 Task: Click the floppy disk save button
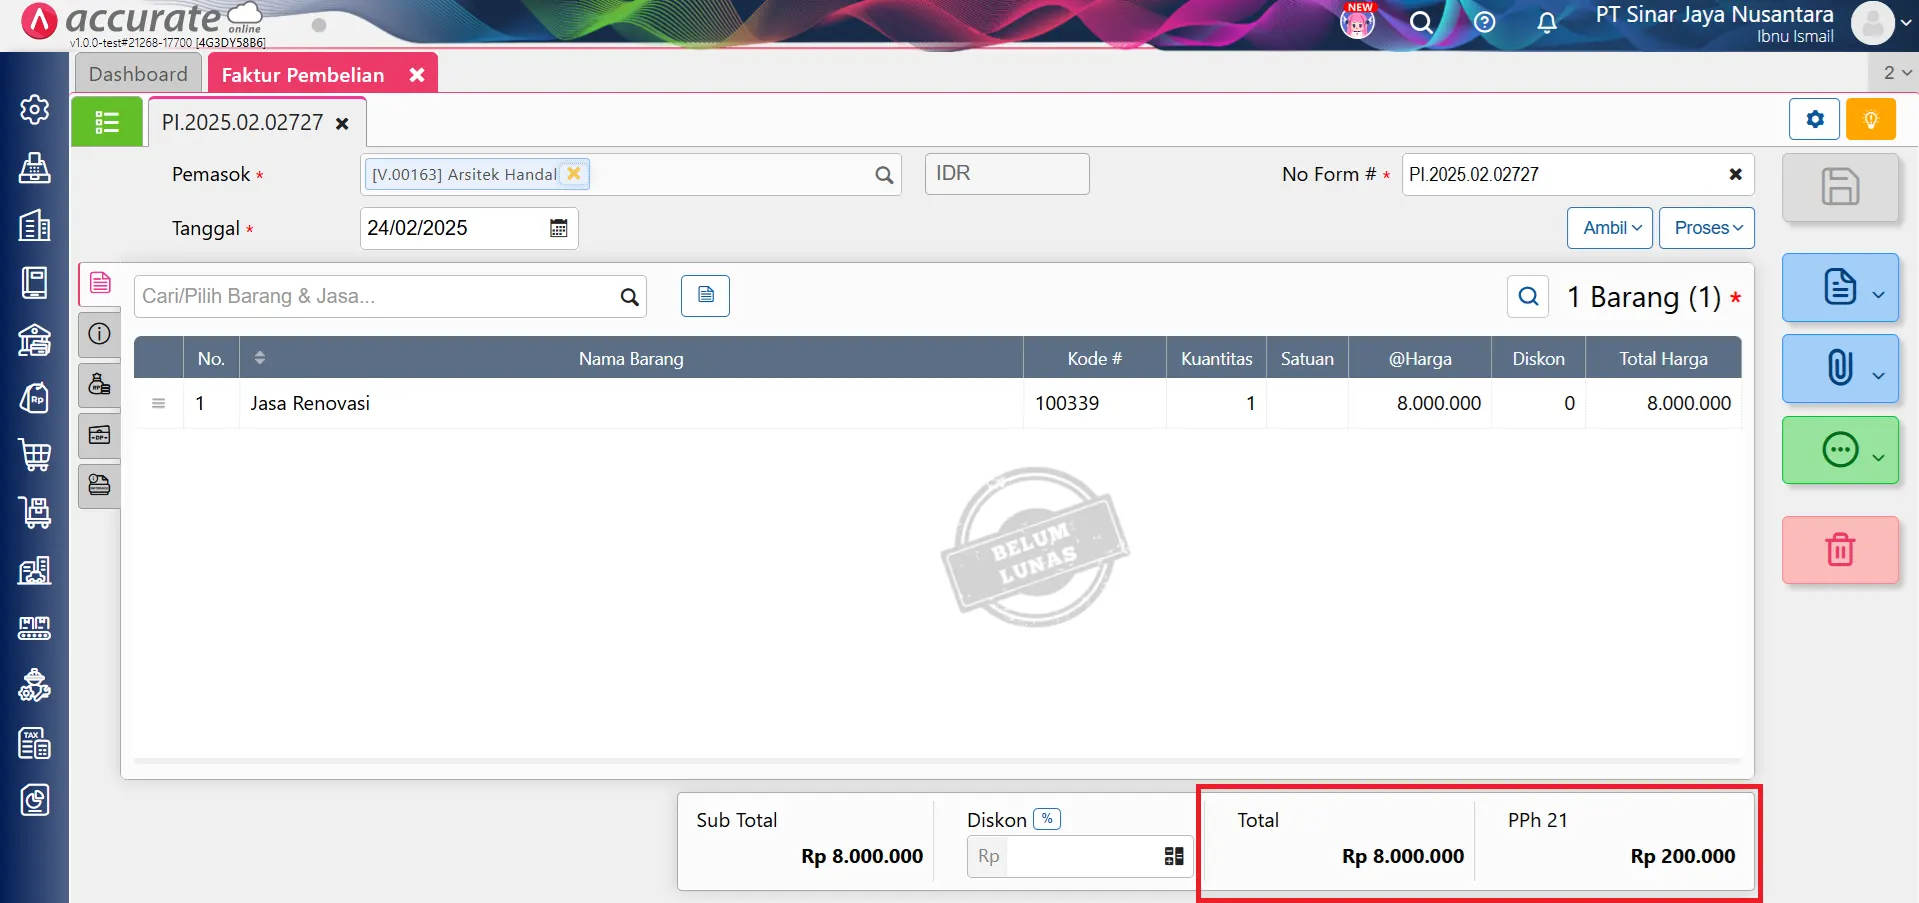click(1839, 187)
